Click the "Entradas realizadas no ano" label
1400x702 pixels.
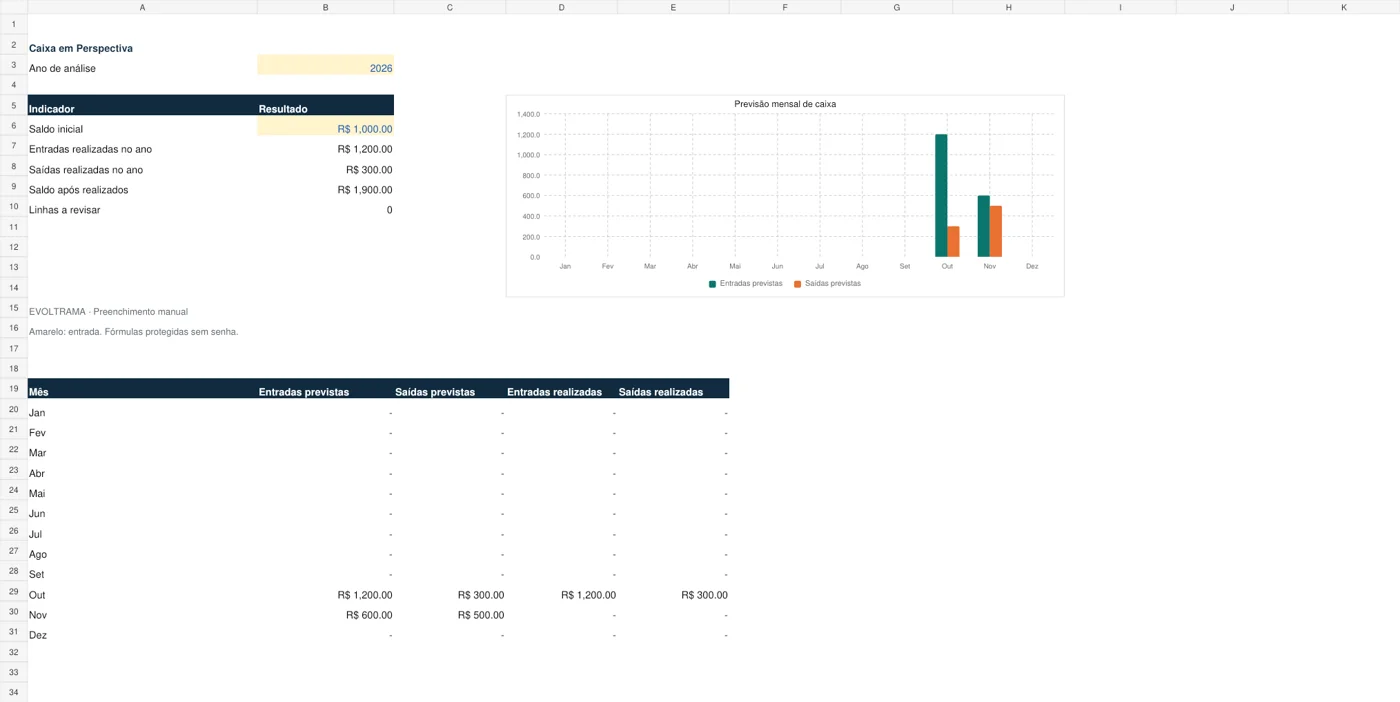pos(90,149)
